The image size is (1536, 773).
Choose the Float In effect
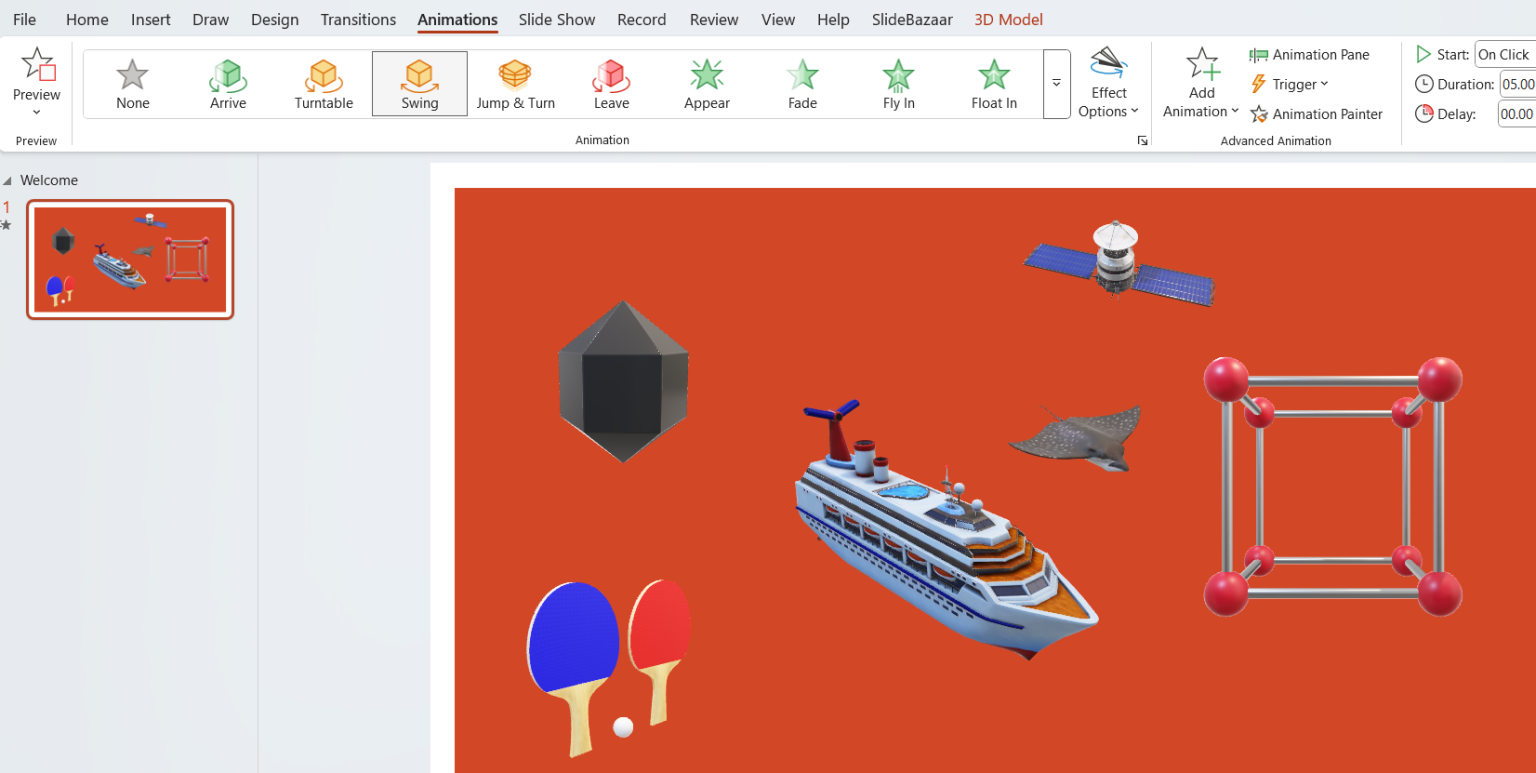tap(993, 83)
